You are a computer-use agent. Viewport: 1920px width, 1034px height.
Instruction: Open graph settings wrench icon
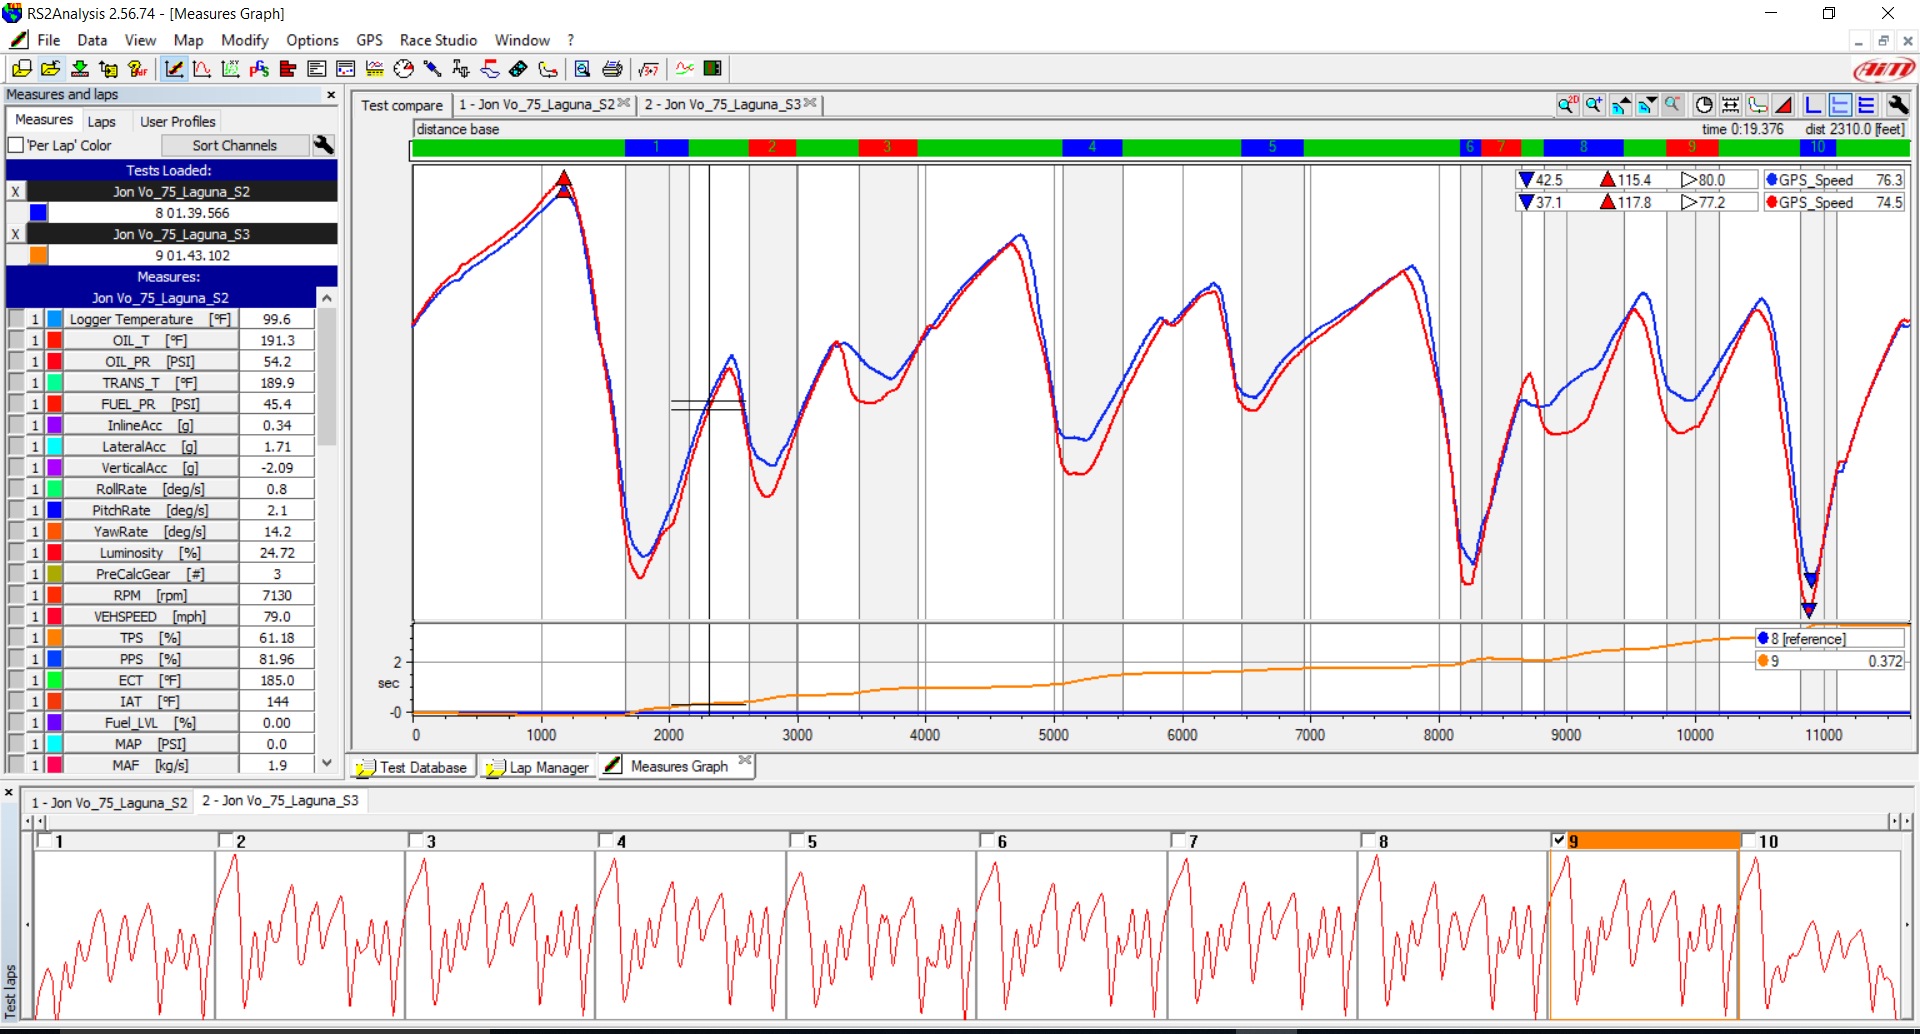pyautogui.click(x=1897, y=105)
